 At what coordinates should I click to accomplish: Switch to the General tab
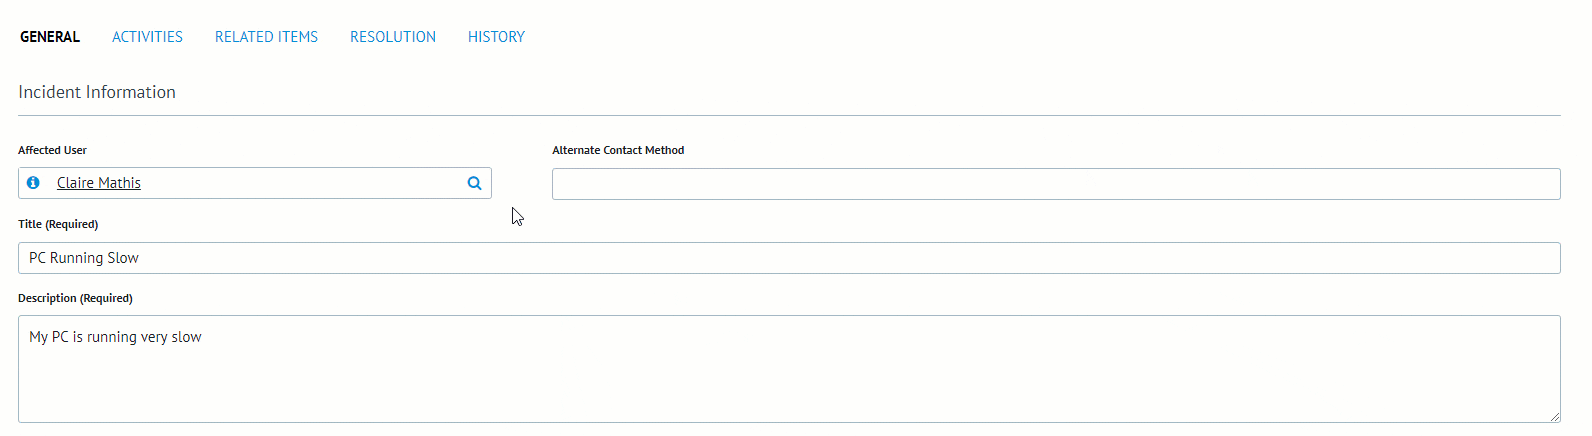tap(50, 37)
